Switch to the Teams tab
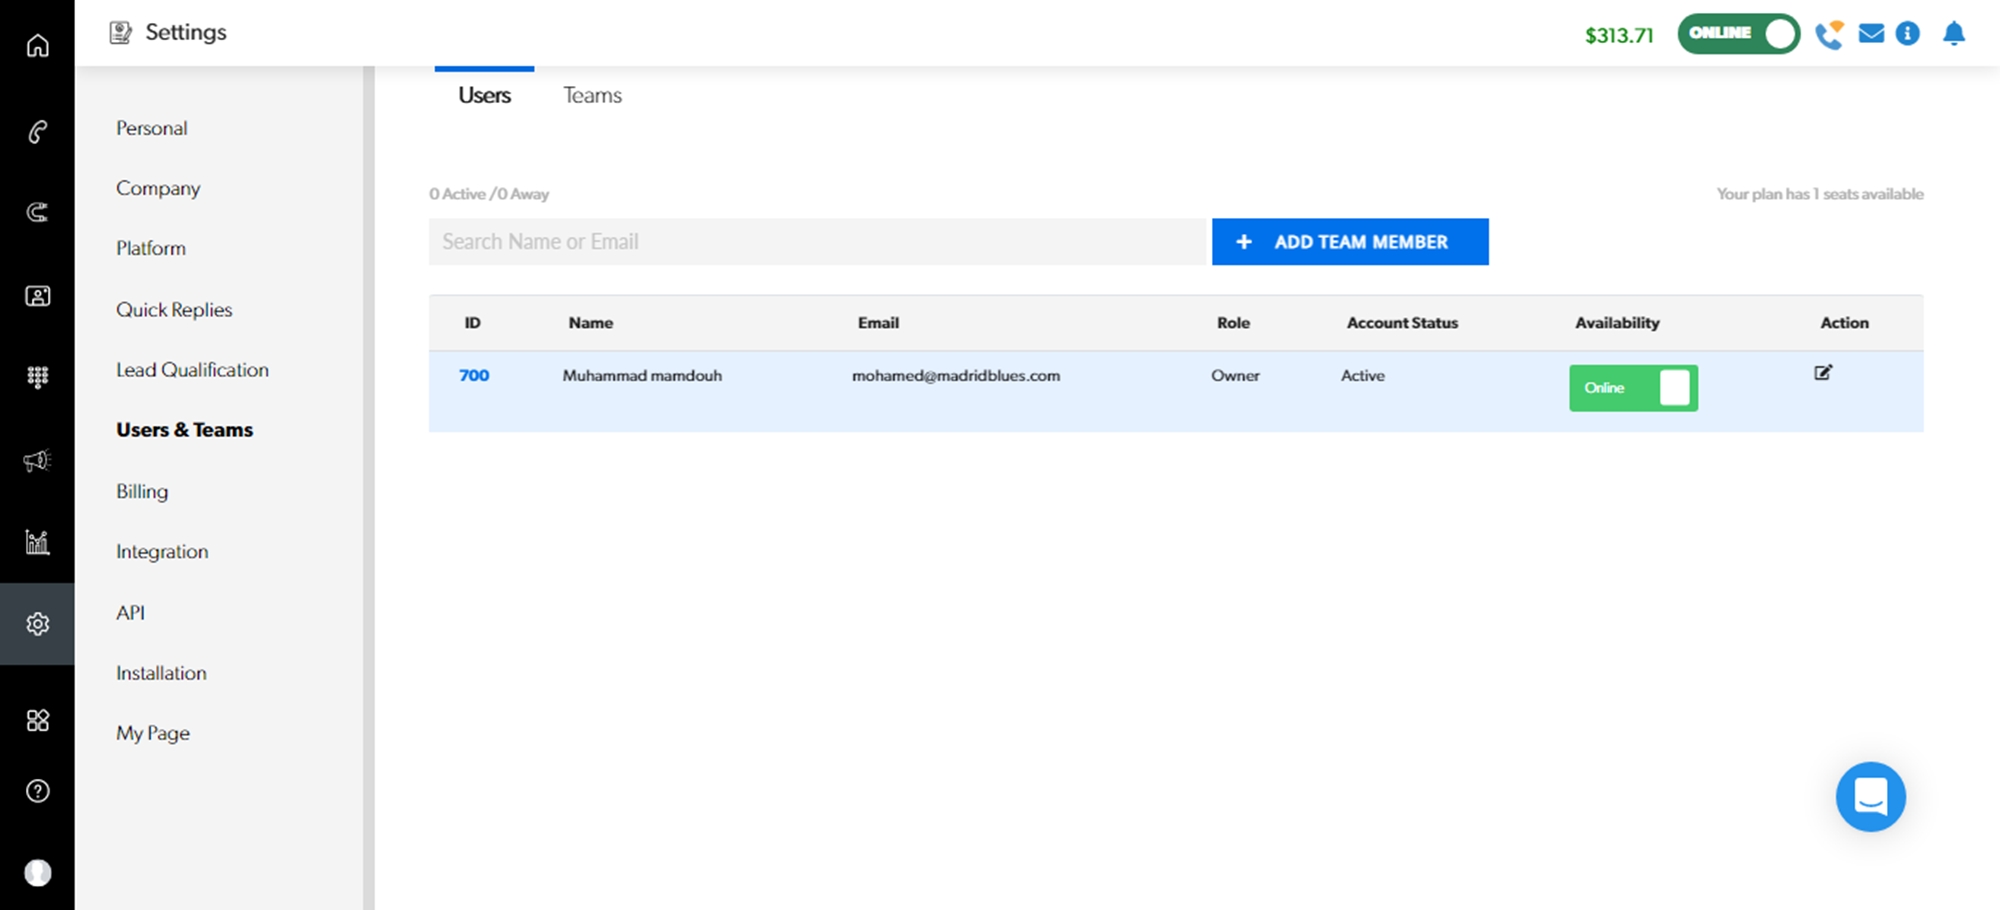Screen dimensions: 2000x910 pyautogui.click(x=592, y=95)
